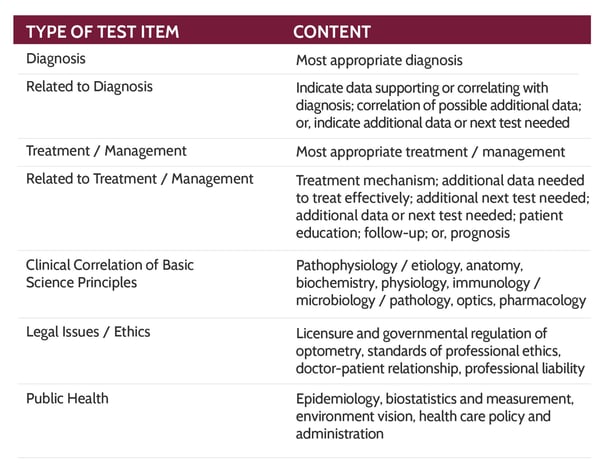Click 'doctor-patient relationship, professional liability' line
Screen dimensions: 600x471
(x=440, y=369)
